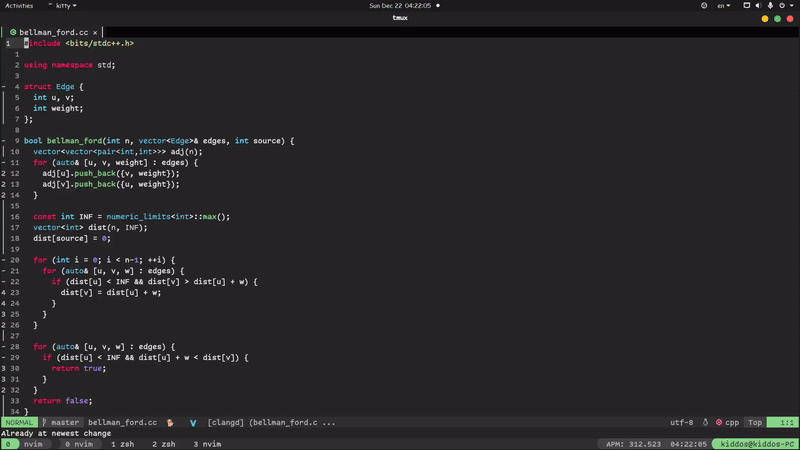
Task: Collapse the bellman_ford function fold at line 9
Action: pyautogui.click(x=4, y=141)
